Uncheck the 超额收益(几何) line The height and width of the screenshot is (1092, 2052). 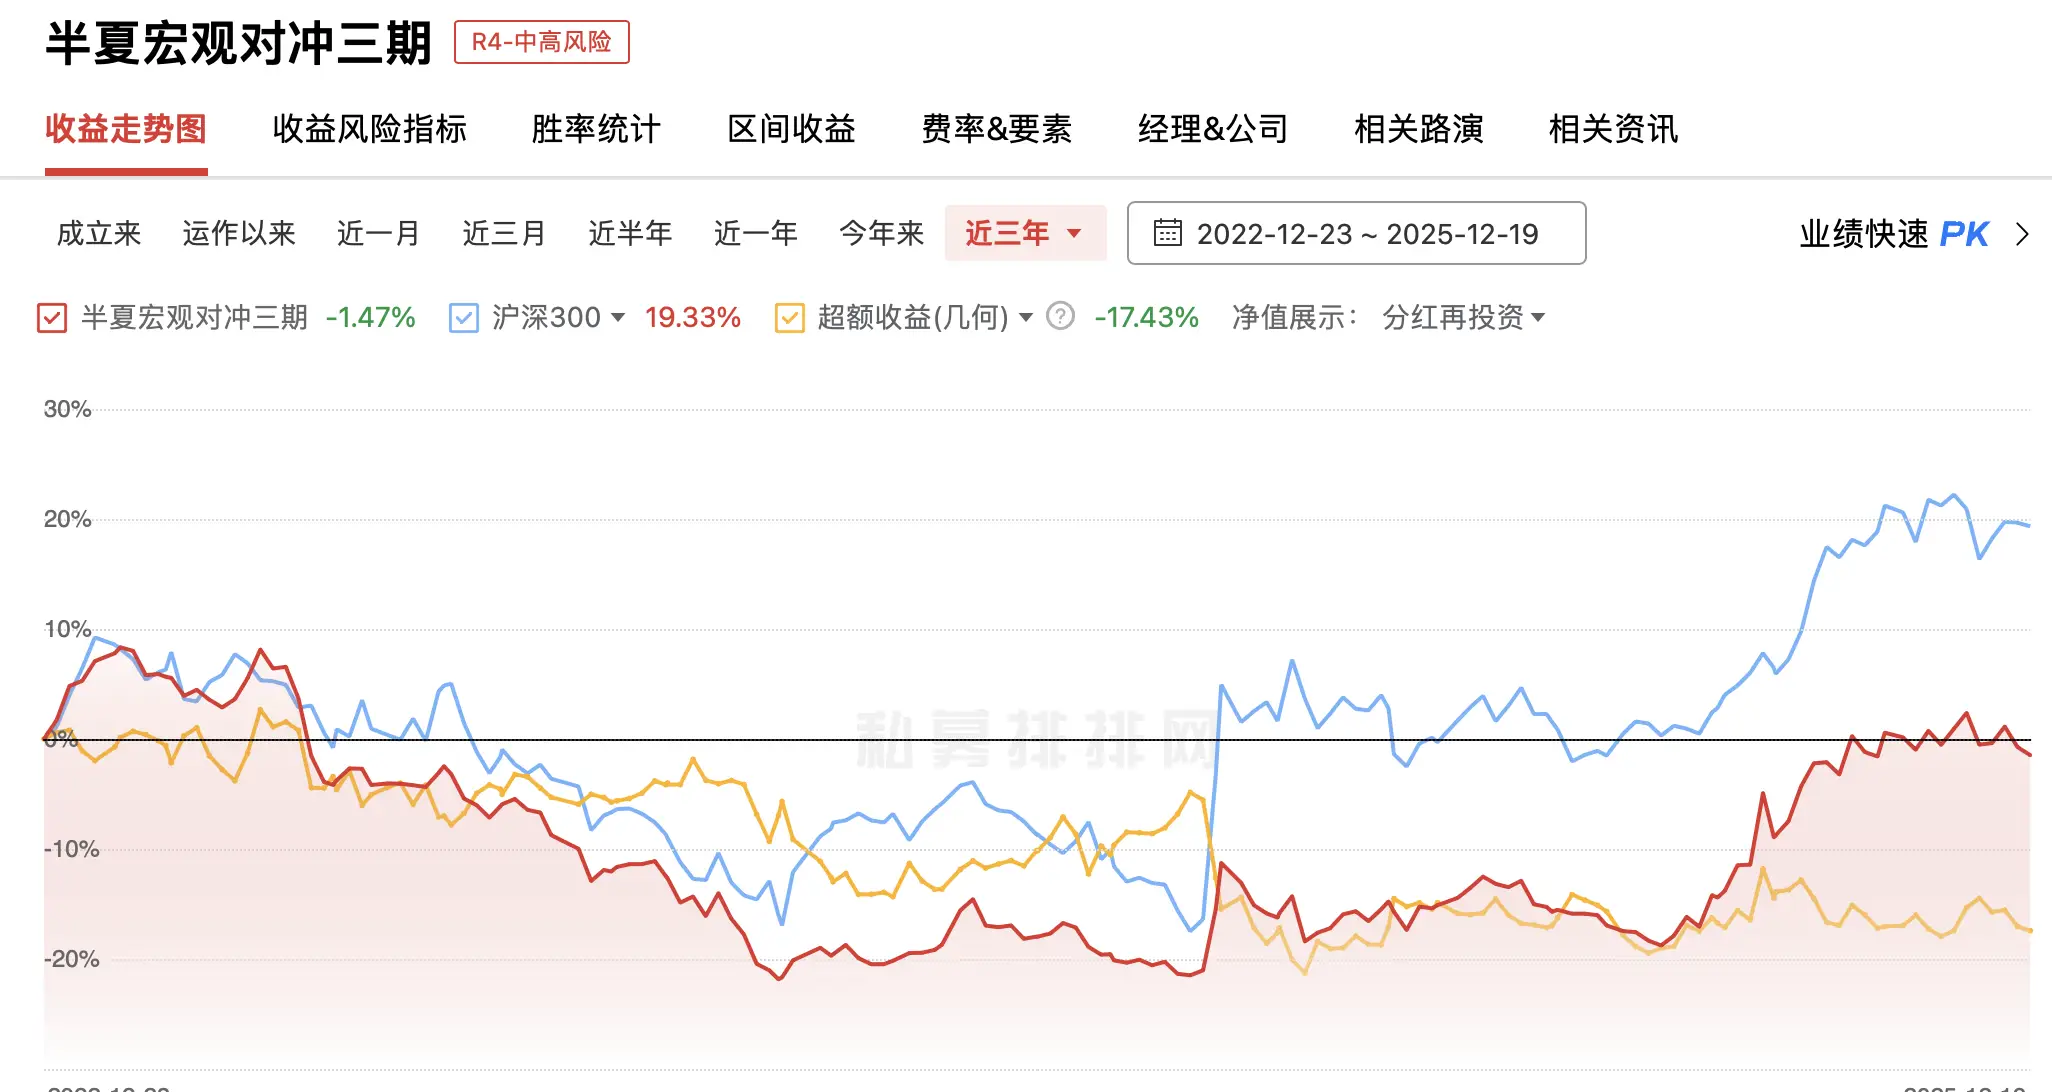(x=790, y=318)
